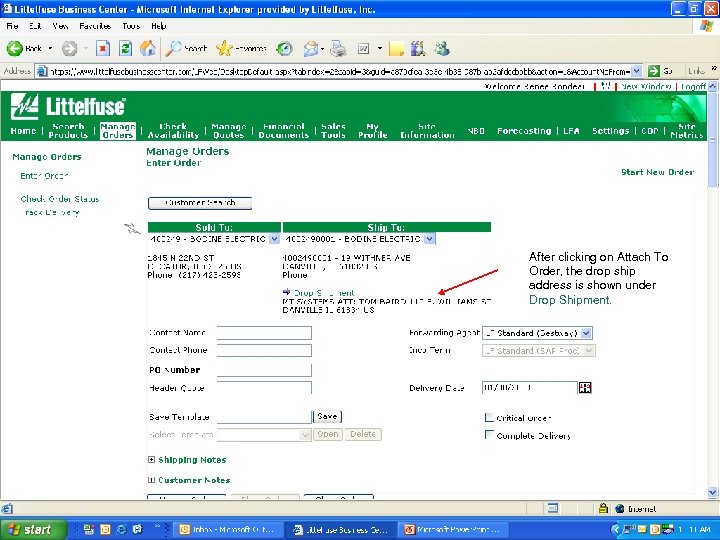Click the yellow folder toolbar icon
Screen dimensions: 720x540
pos(396,48)
